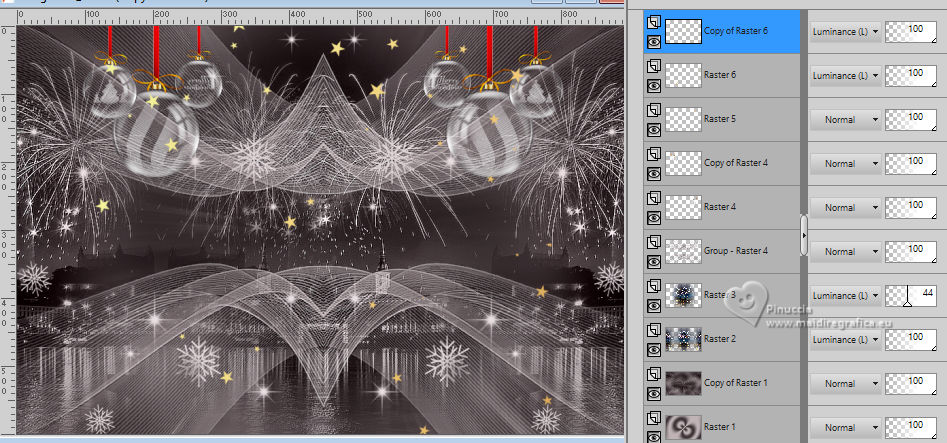Image resolution: width=947 pixels, height=443 pixels.
Task: Click the layer type icon for Raster 6
Action: tap(653, 67)
